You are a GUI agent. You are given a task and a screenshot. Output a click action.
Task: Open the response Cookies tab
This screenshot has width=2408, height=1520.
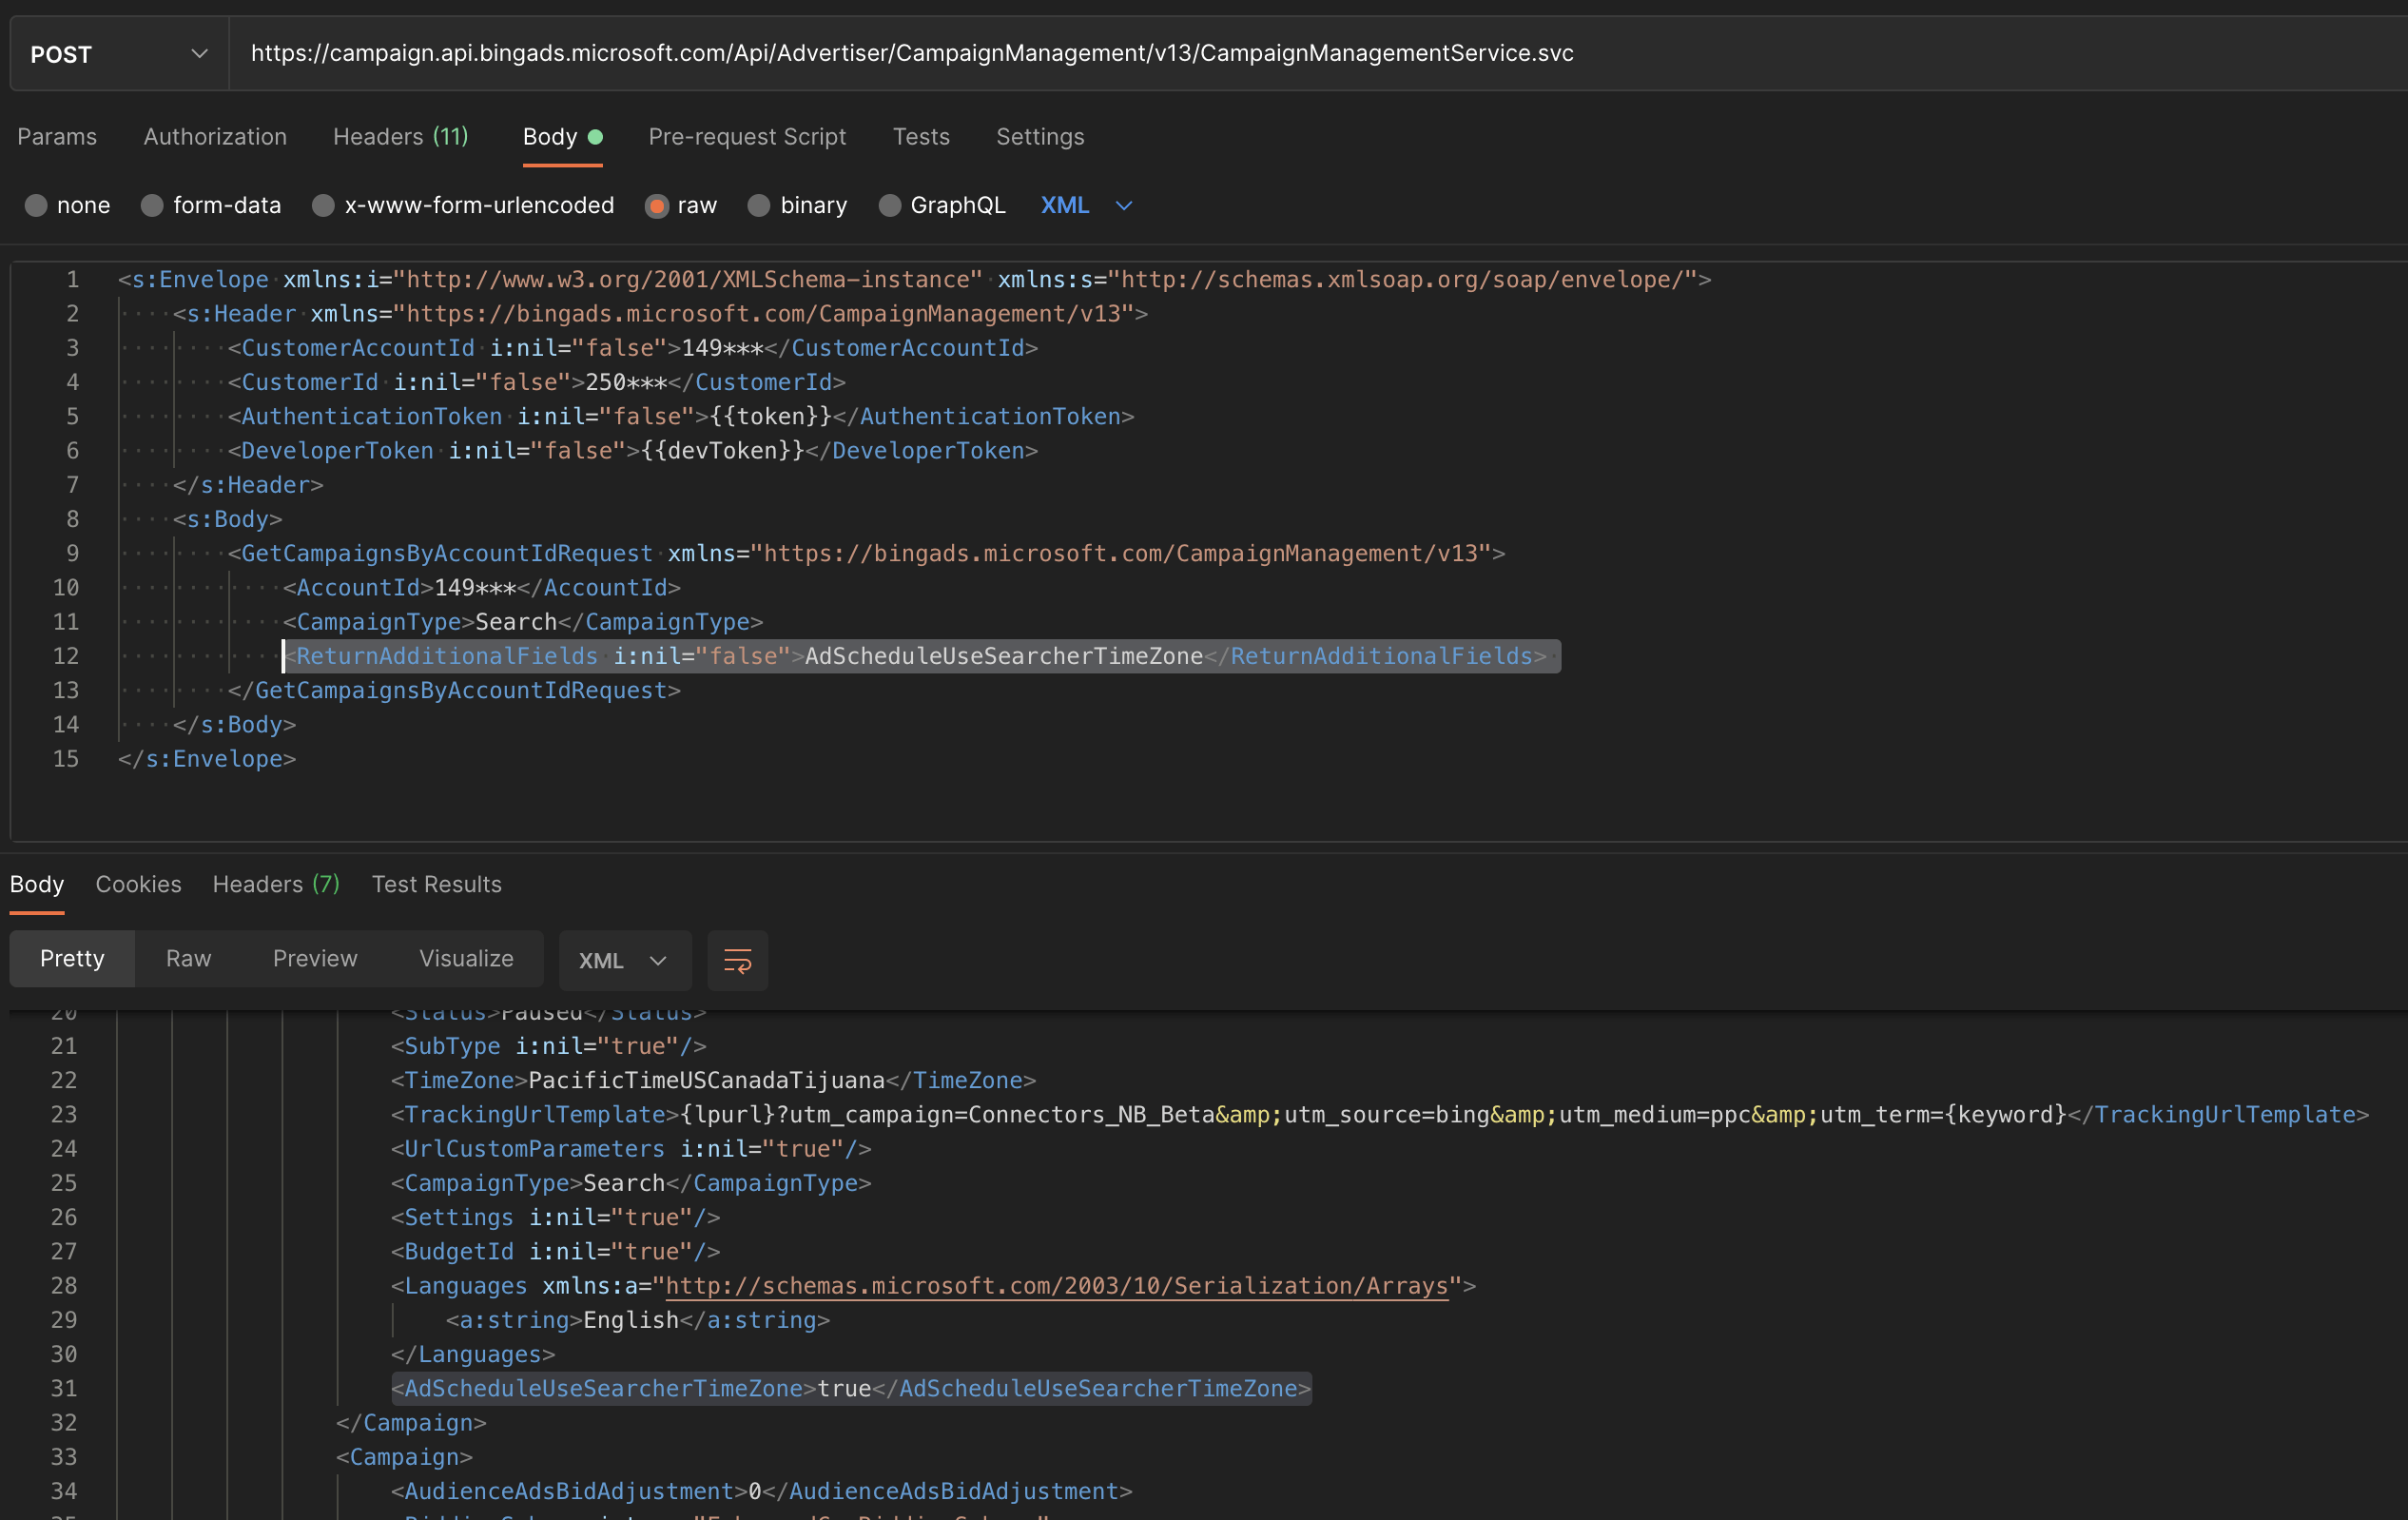click(x=138, y=884)
